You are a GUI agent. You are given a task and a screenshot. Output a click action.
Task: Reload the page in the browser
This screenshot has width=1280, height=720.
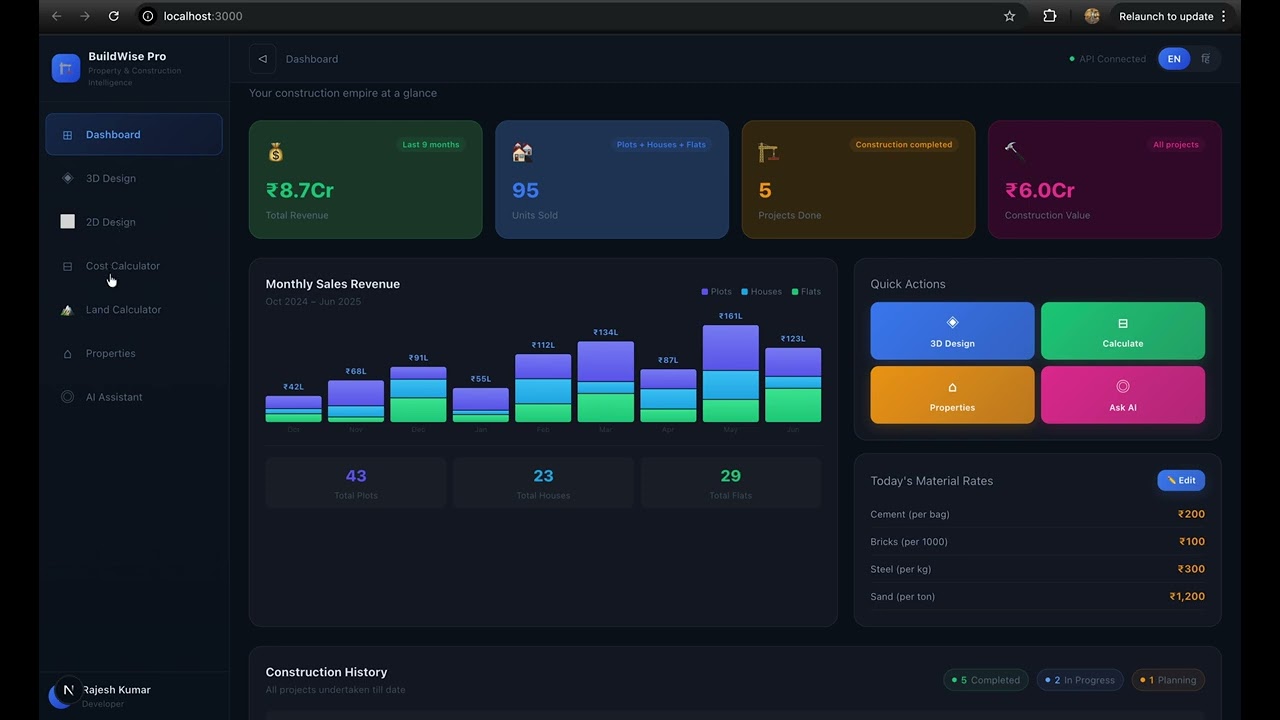pos(113,16)
